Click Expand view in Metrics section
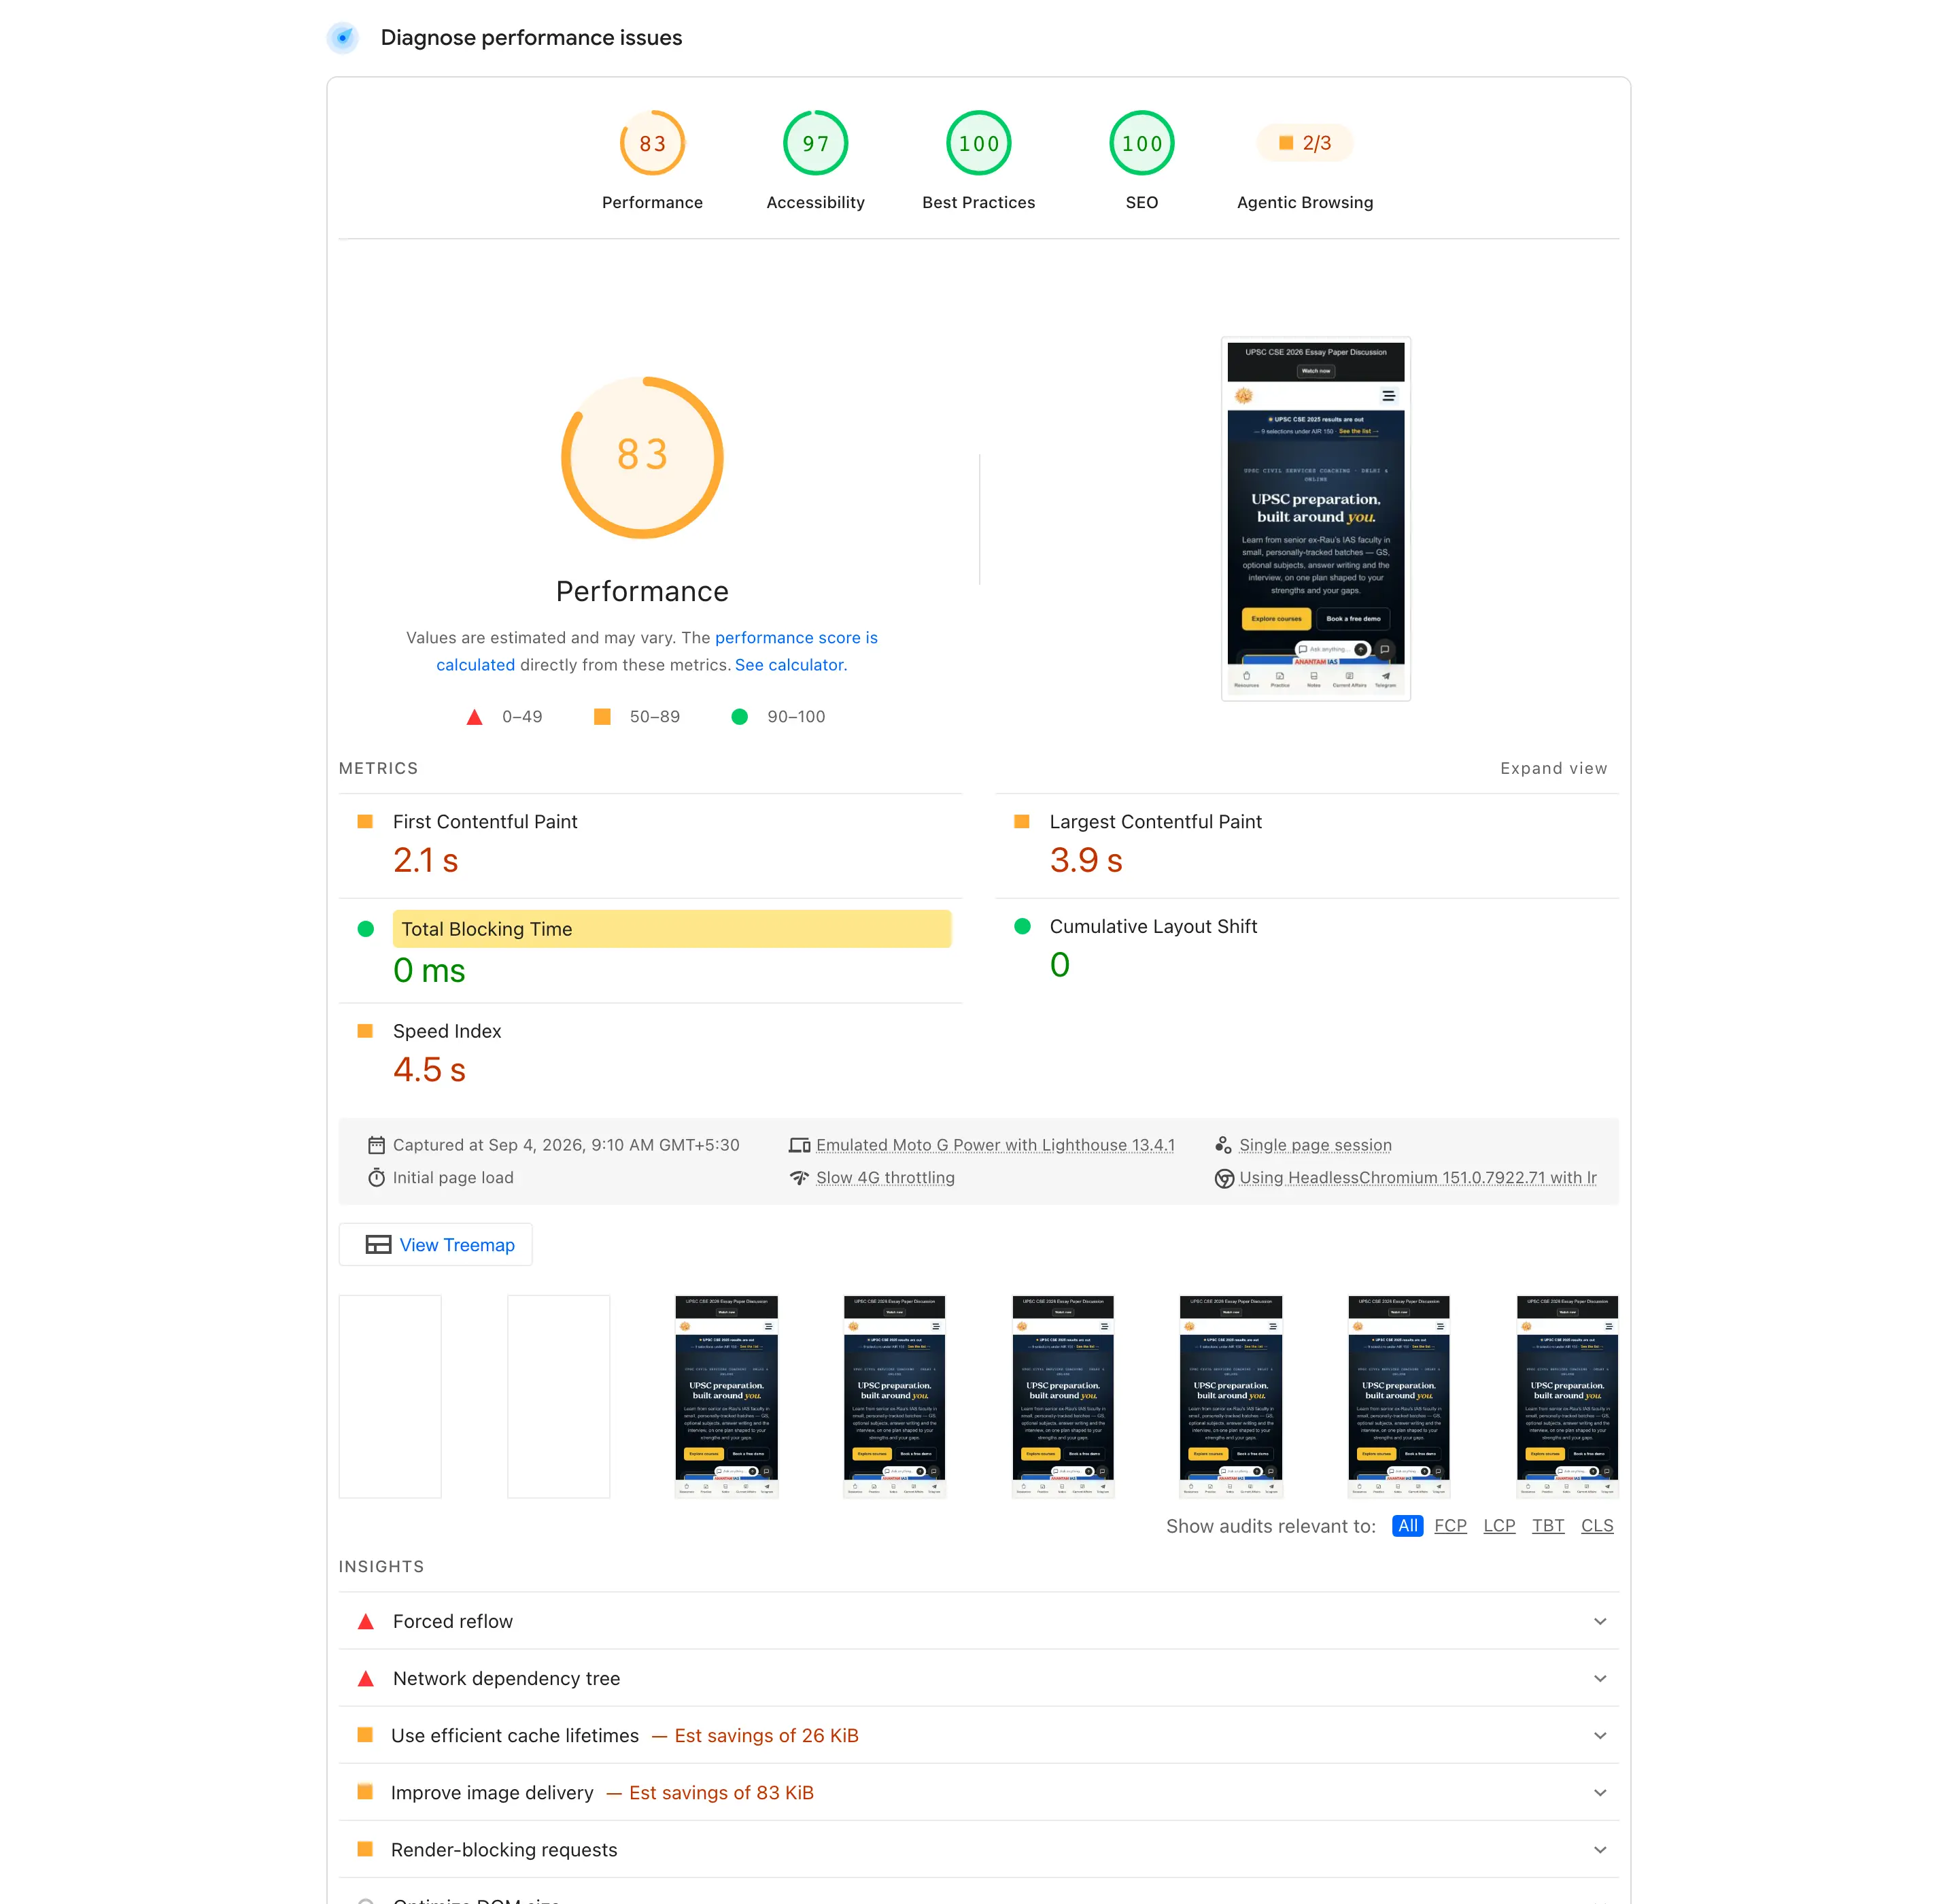 [1553, 768]
